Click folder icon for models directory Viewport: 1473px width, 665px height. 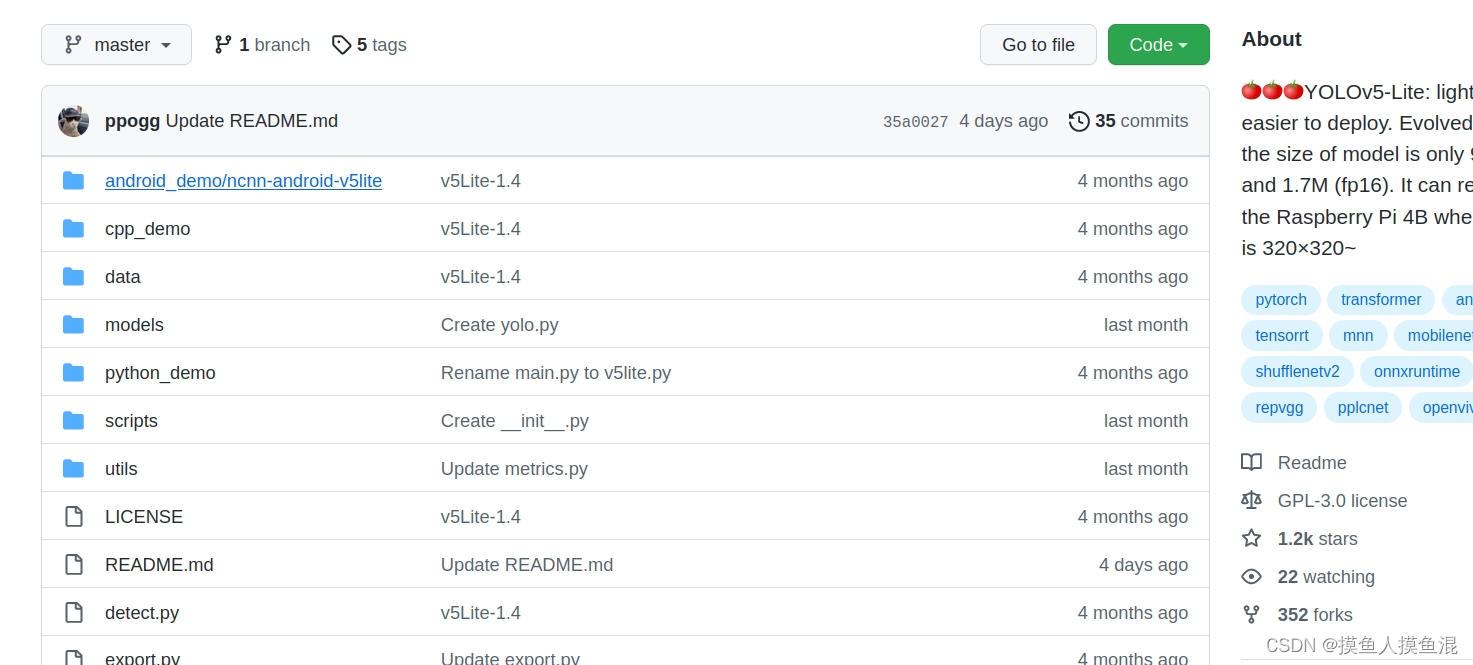73,325
